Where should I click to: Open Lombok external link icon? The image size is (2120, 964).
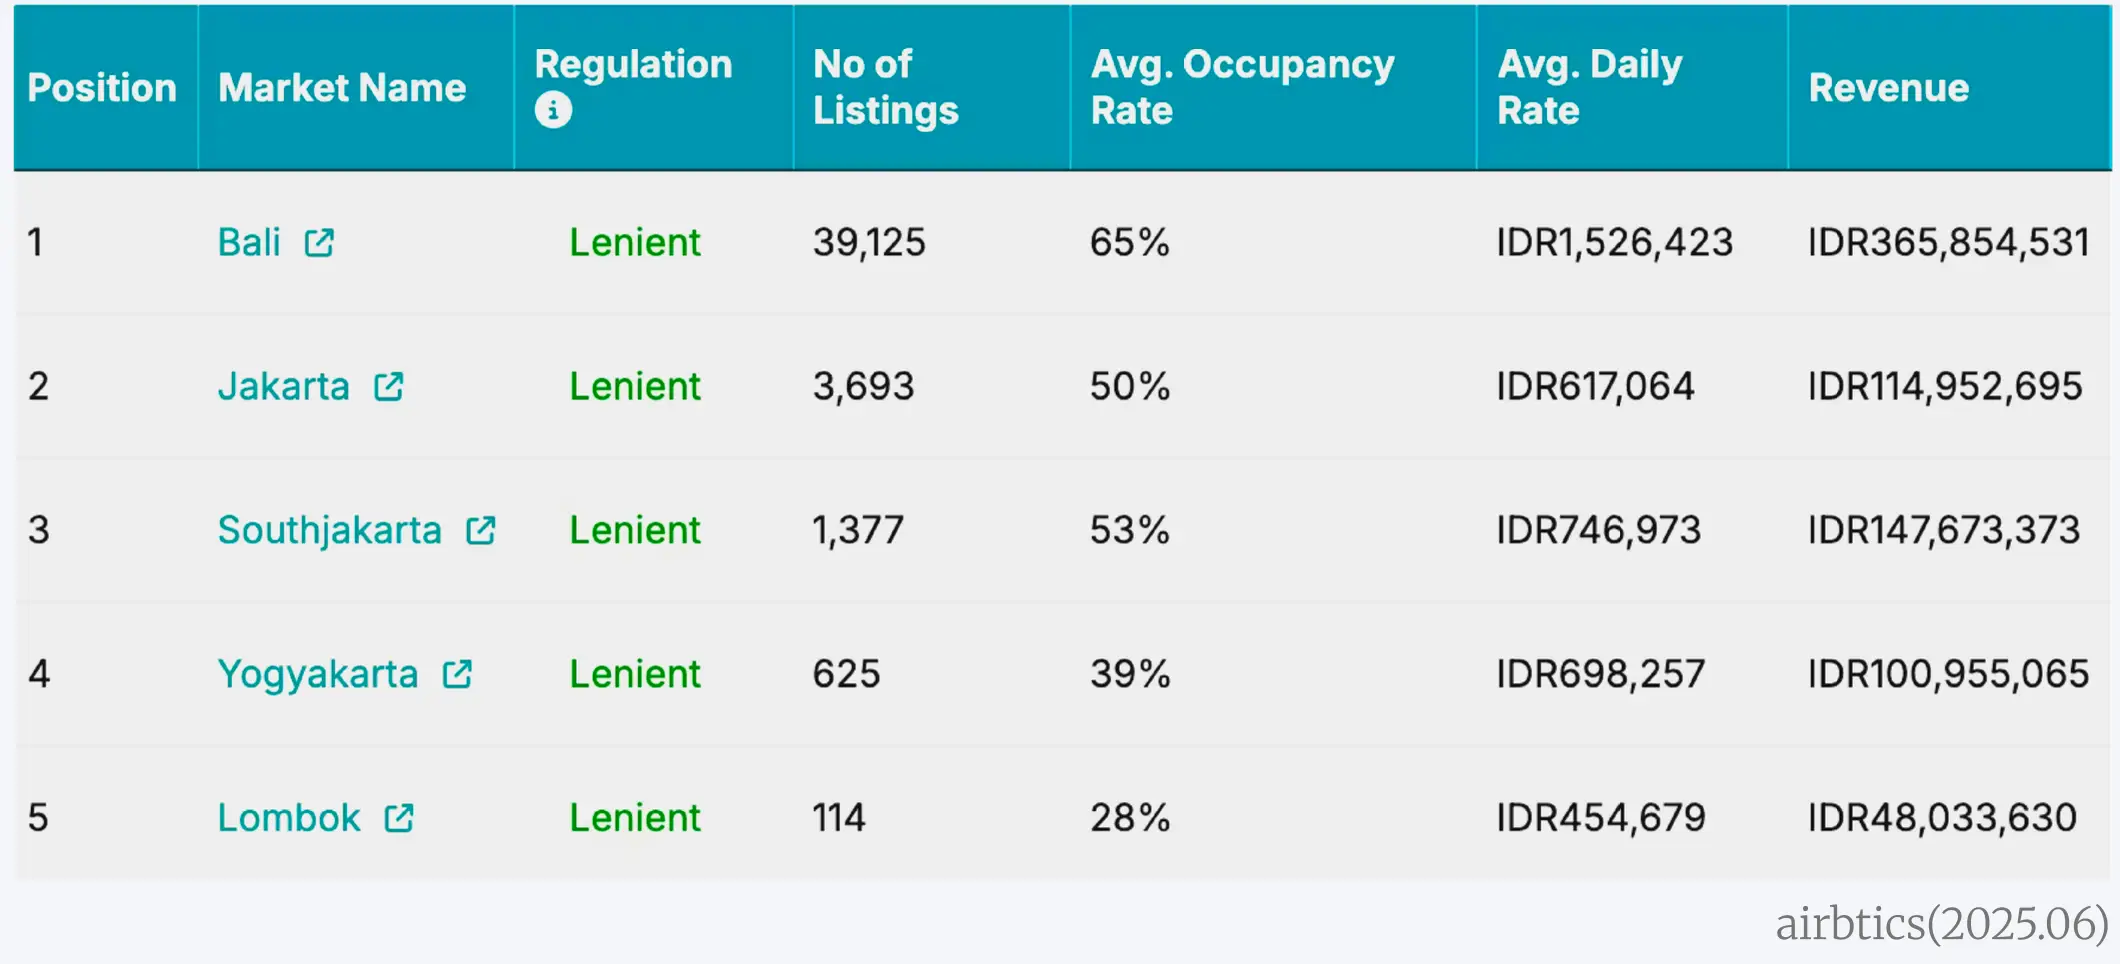(399, 819)
